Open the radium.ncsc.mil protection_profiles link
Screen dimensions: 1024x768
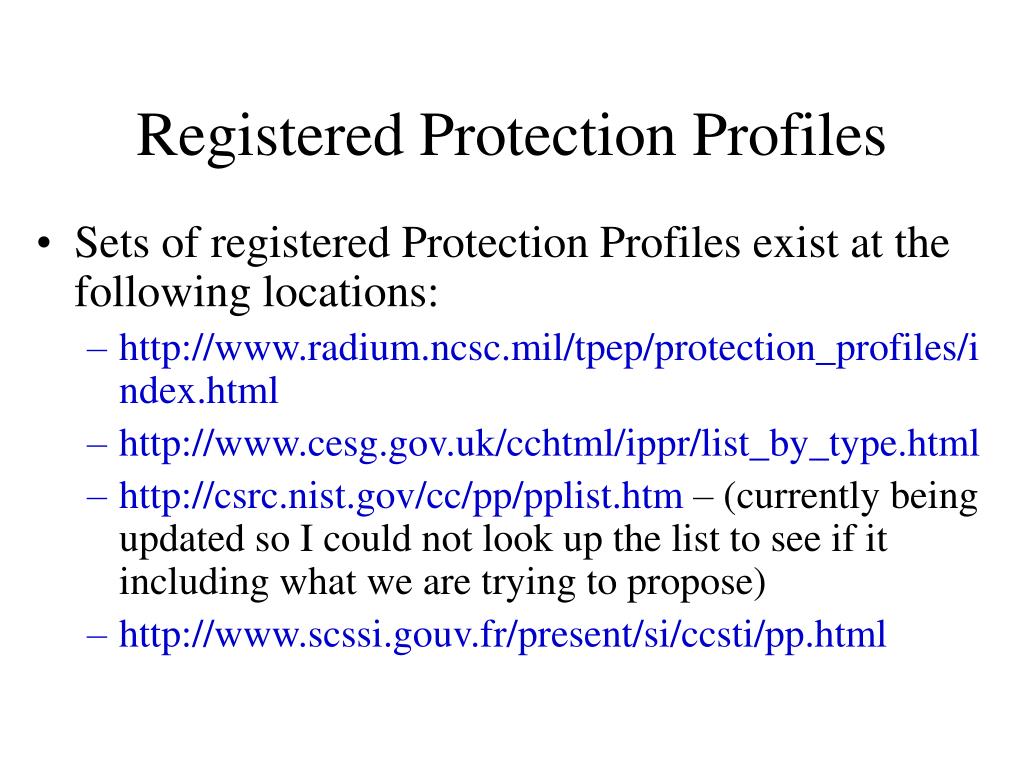[x=549, y=348]
